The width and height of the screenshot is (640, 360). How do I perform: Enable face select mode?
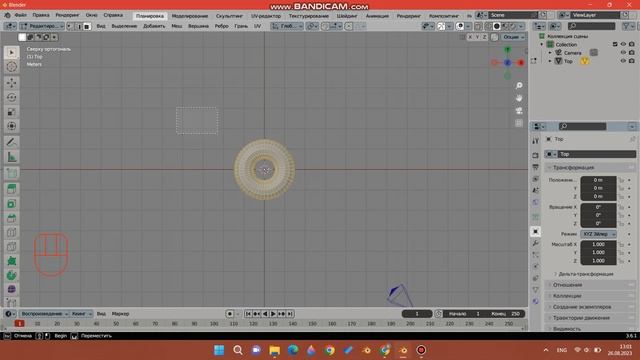[87, 26]
